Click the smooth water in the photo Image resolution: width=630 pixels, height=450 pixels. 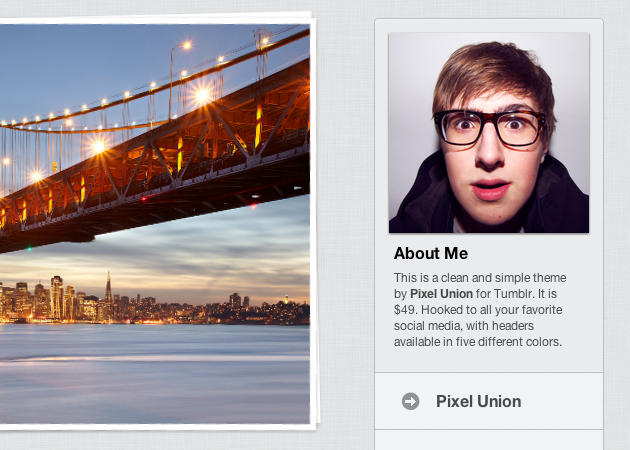(x=155, y=374)
